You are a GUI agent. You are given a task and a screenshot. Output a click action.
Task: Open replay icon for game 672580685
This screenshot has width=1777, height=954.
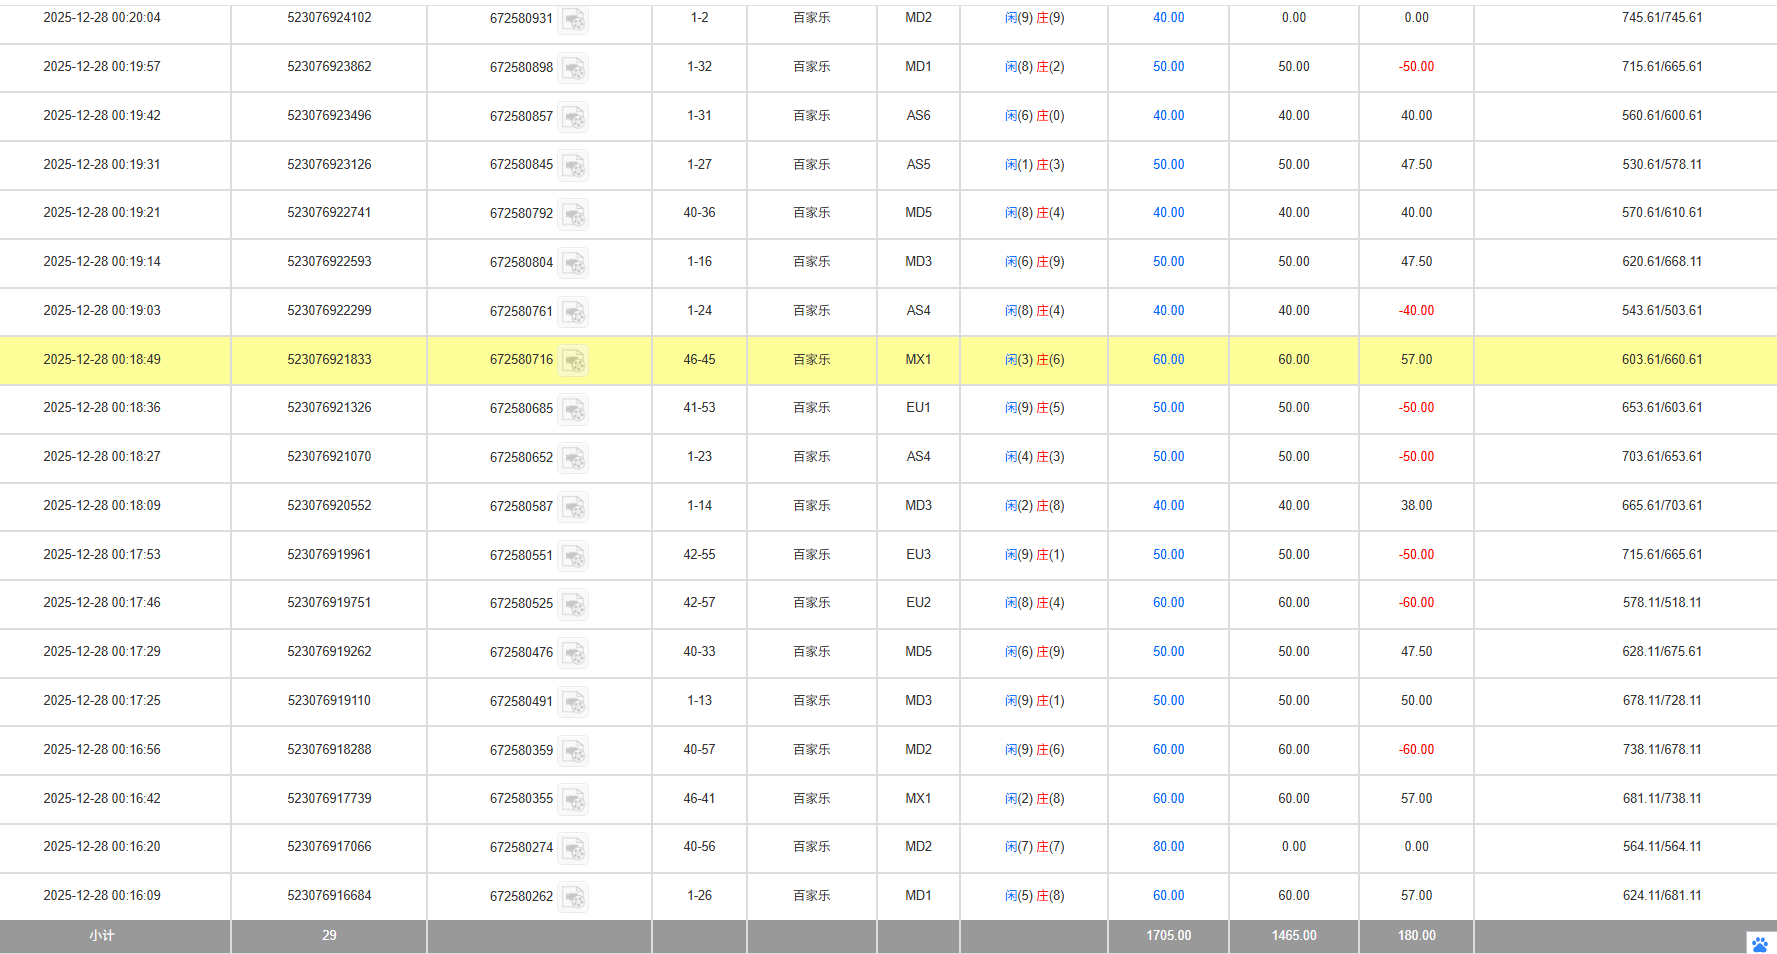click(x=573, y=409)
